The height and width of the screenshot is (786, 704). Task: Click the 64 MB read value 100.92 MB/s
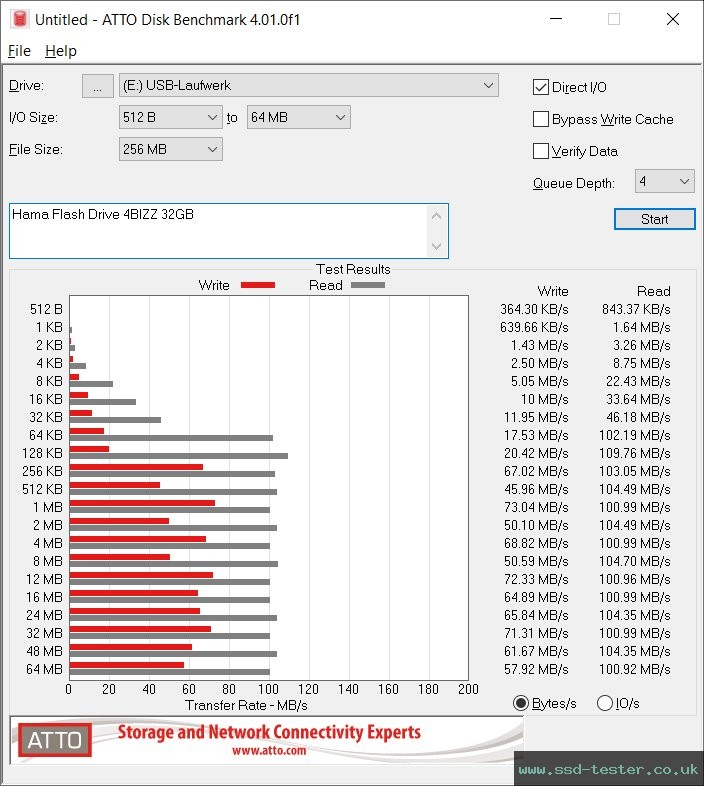[634, 669]
